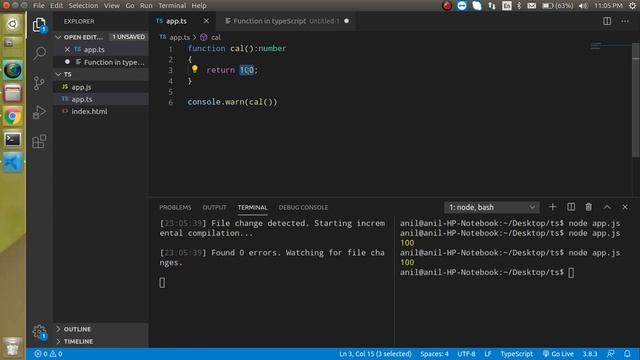640x360 pixels.
Task: Open notifications bell in status bar
Action: click(x=627, y=354)
